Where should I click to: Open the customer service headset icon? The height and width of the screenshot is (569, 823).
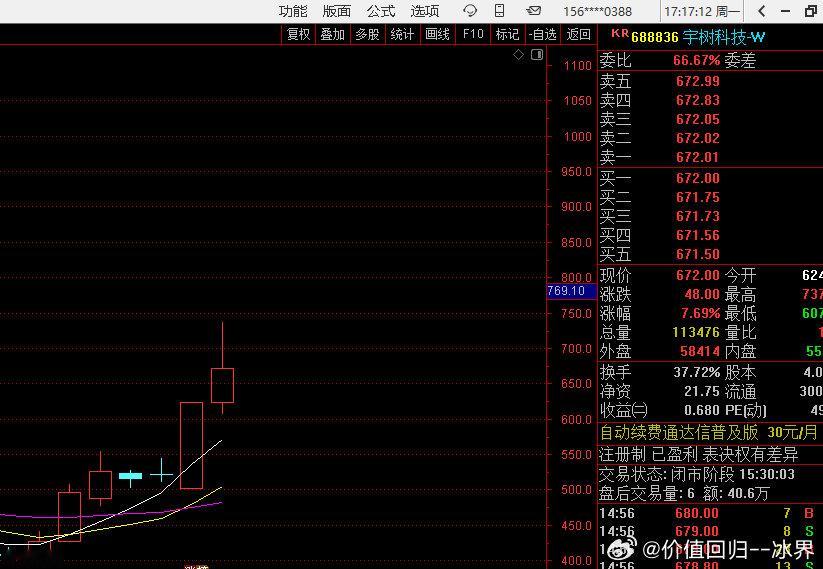470,10
